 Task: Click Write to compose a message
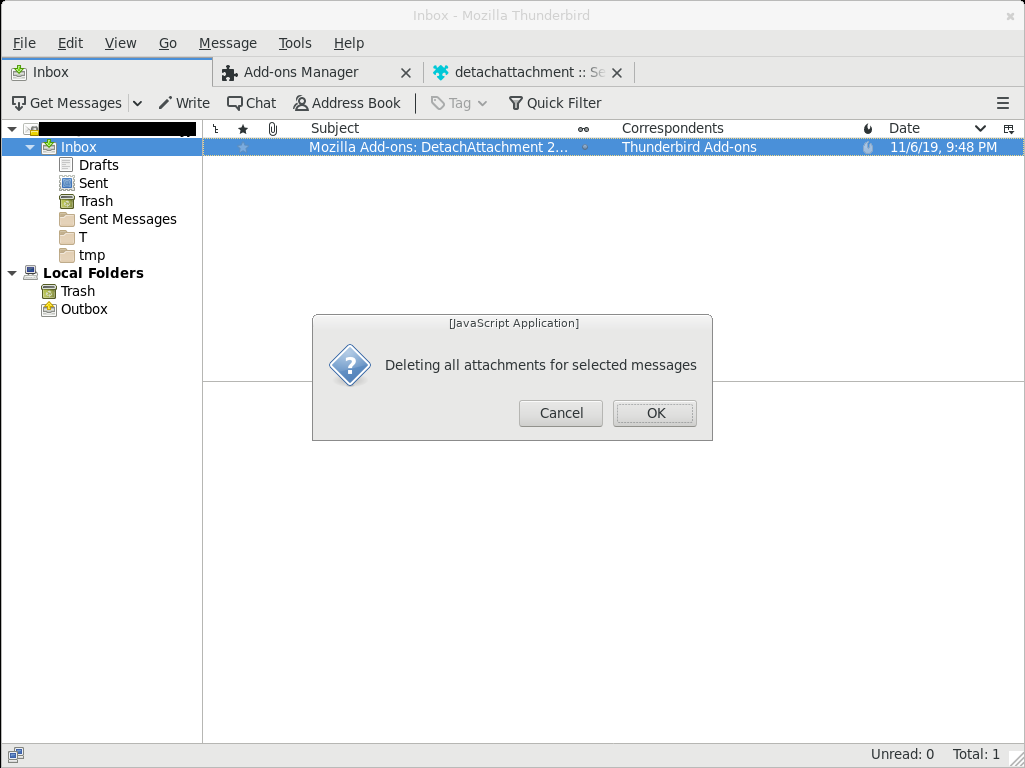184,103
